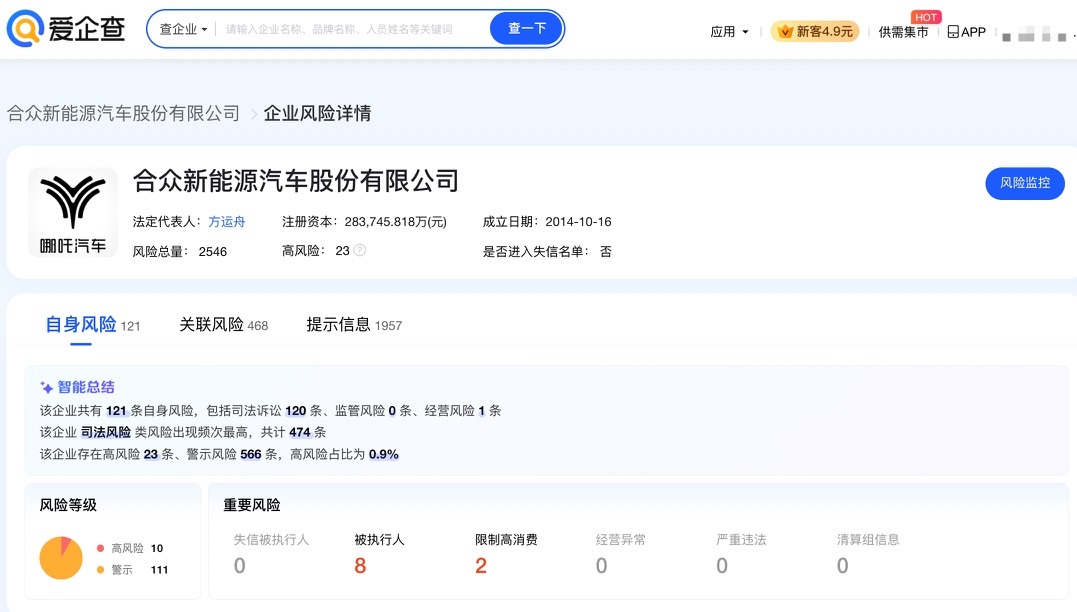1077x612 pixels.
Task: Click the 风险等级 section heading
Action: click(68, 506)
